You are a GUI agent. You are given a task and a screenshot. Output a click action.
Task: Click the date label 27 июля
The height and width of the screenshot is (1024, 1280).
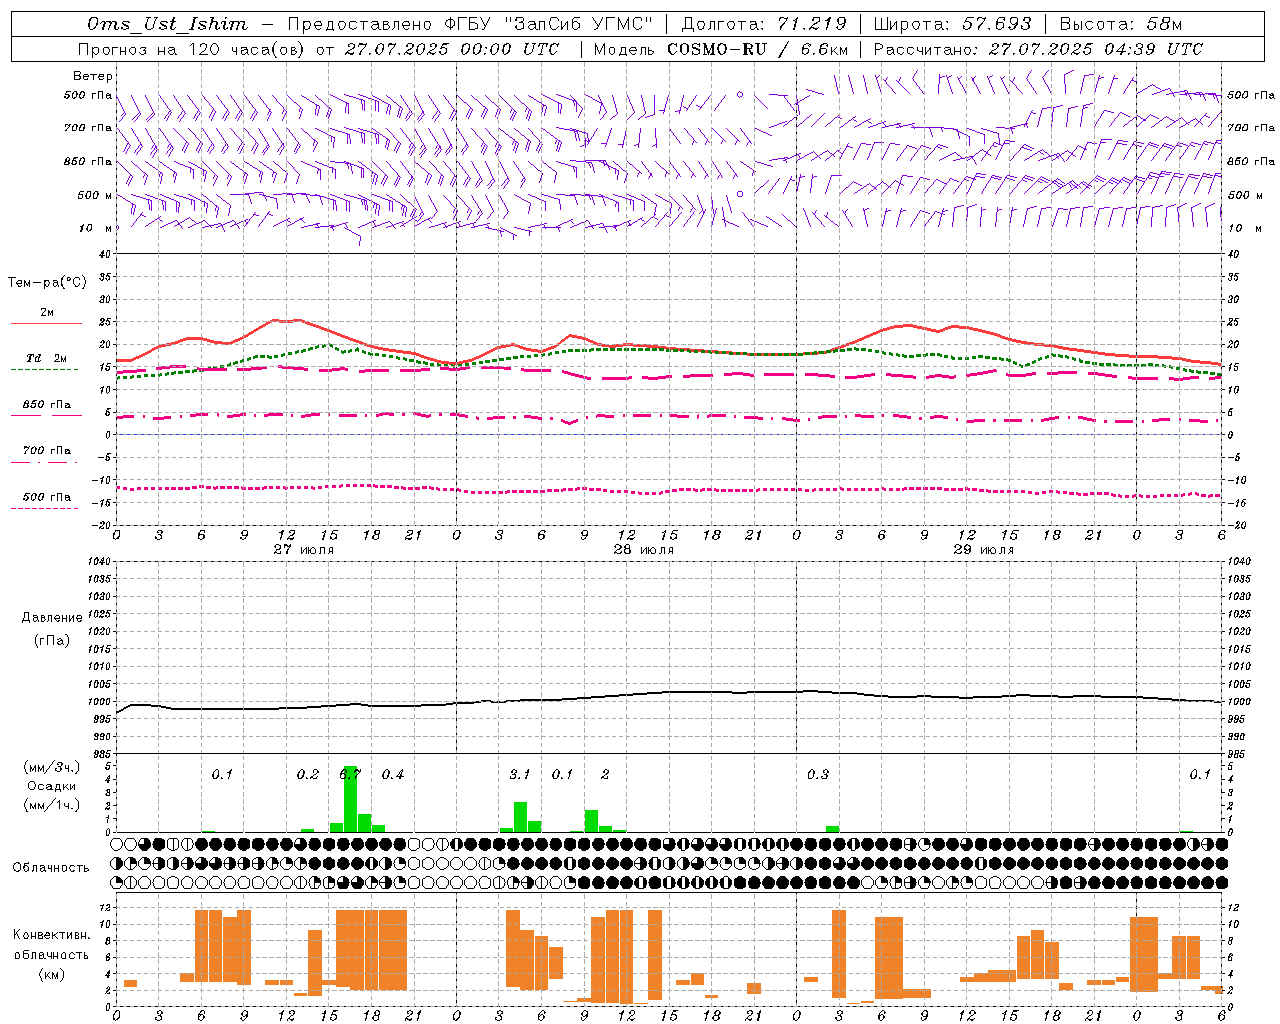[304, 549]
